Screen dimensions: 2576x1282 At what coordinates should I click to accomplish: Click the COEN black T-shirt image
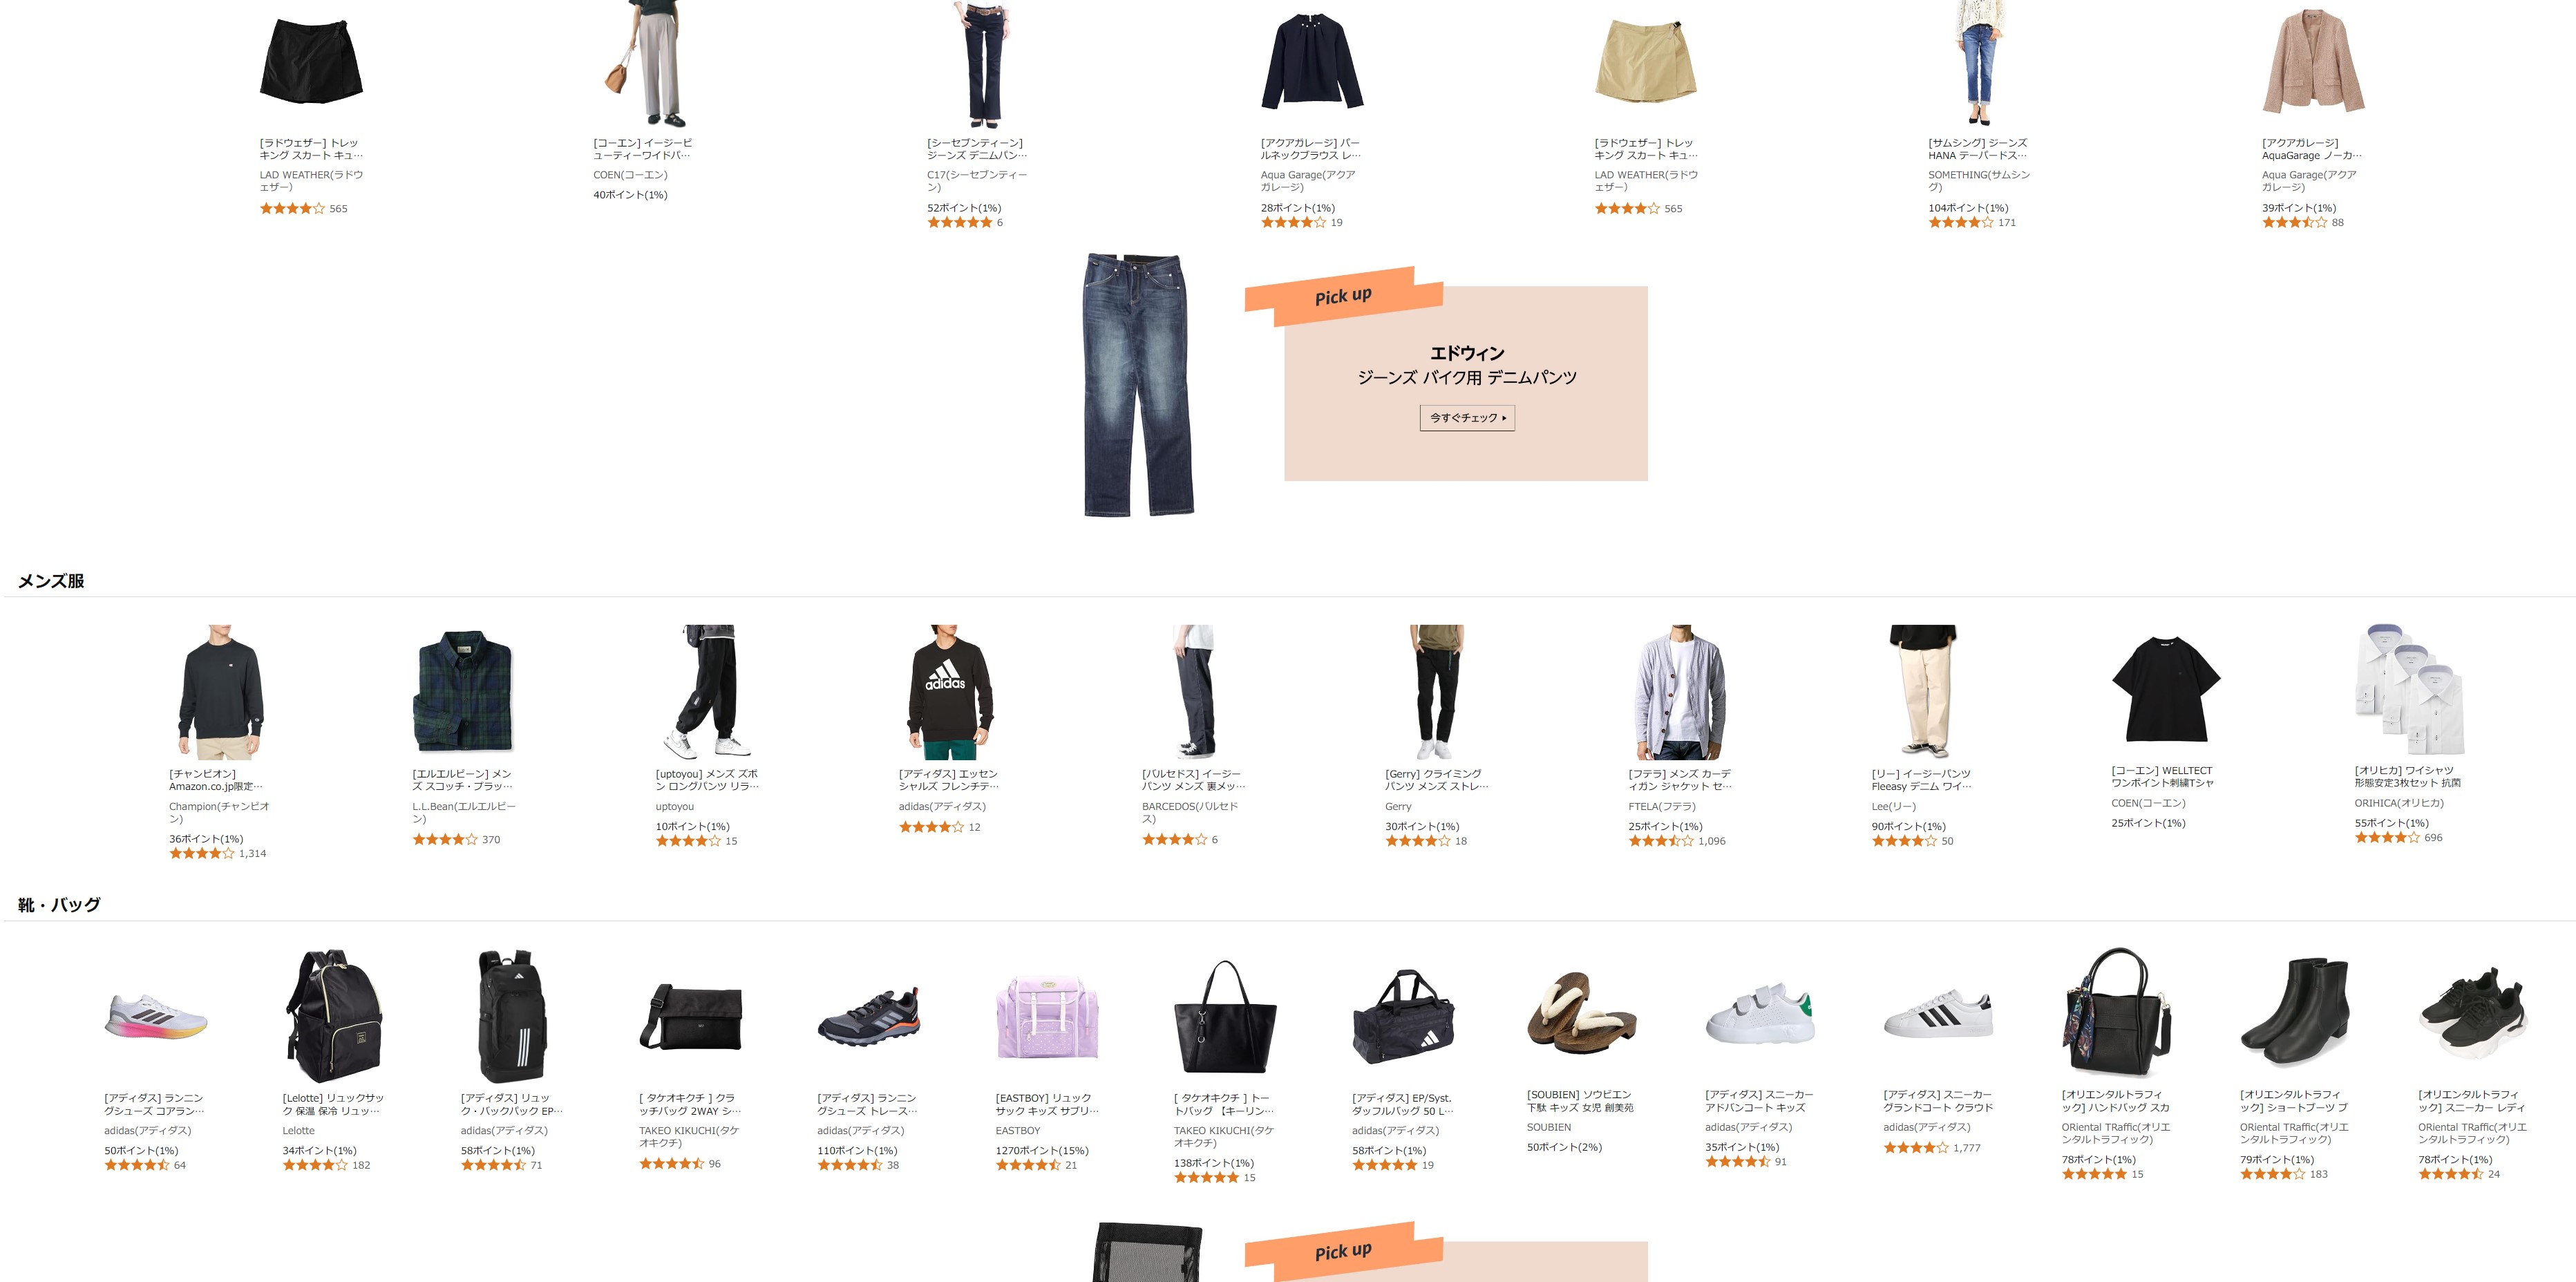(2165, 689)
